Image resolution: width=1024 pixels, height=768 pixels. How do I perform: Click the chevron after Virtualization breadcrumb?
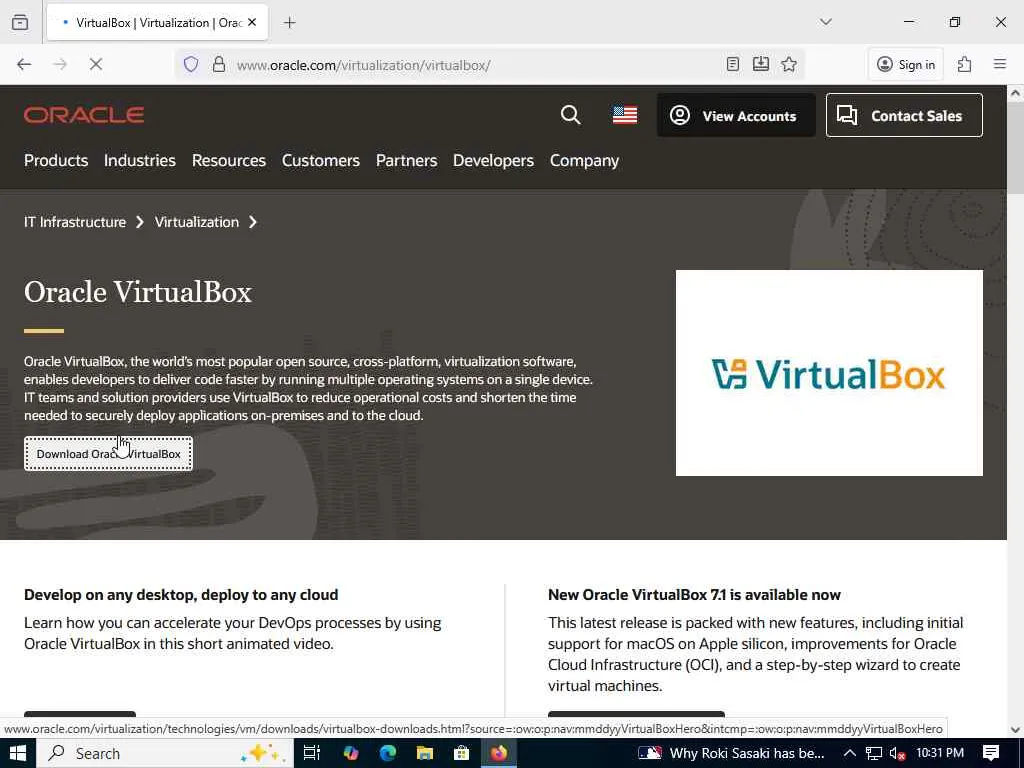253,222
